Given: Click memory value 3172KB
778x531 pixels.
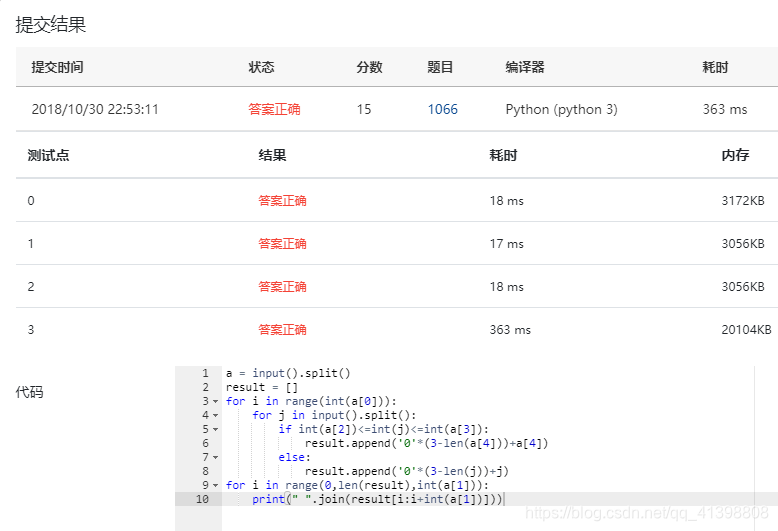Looking at the screenshot, I should [743, 200].
